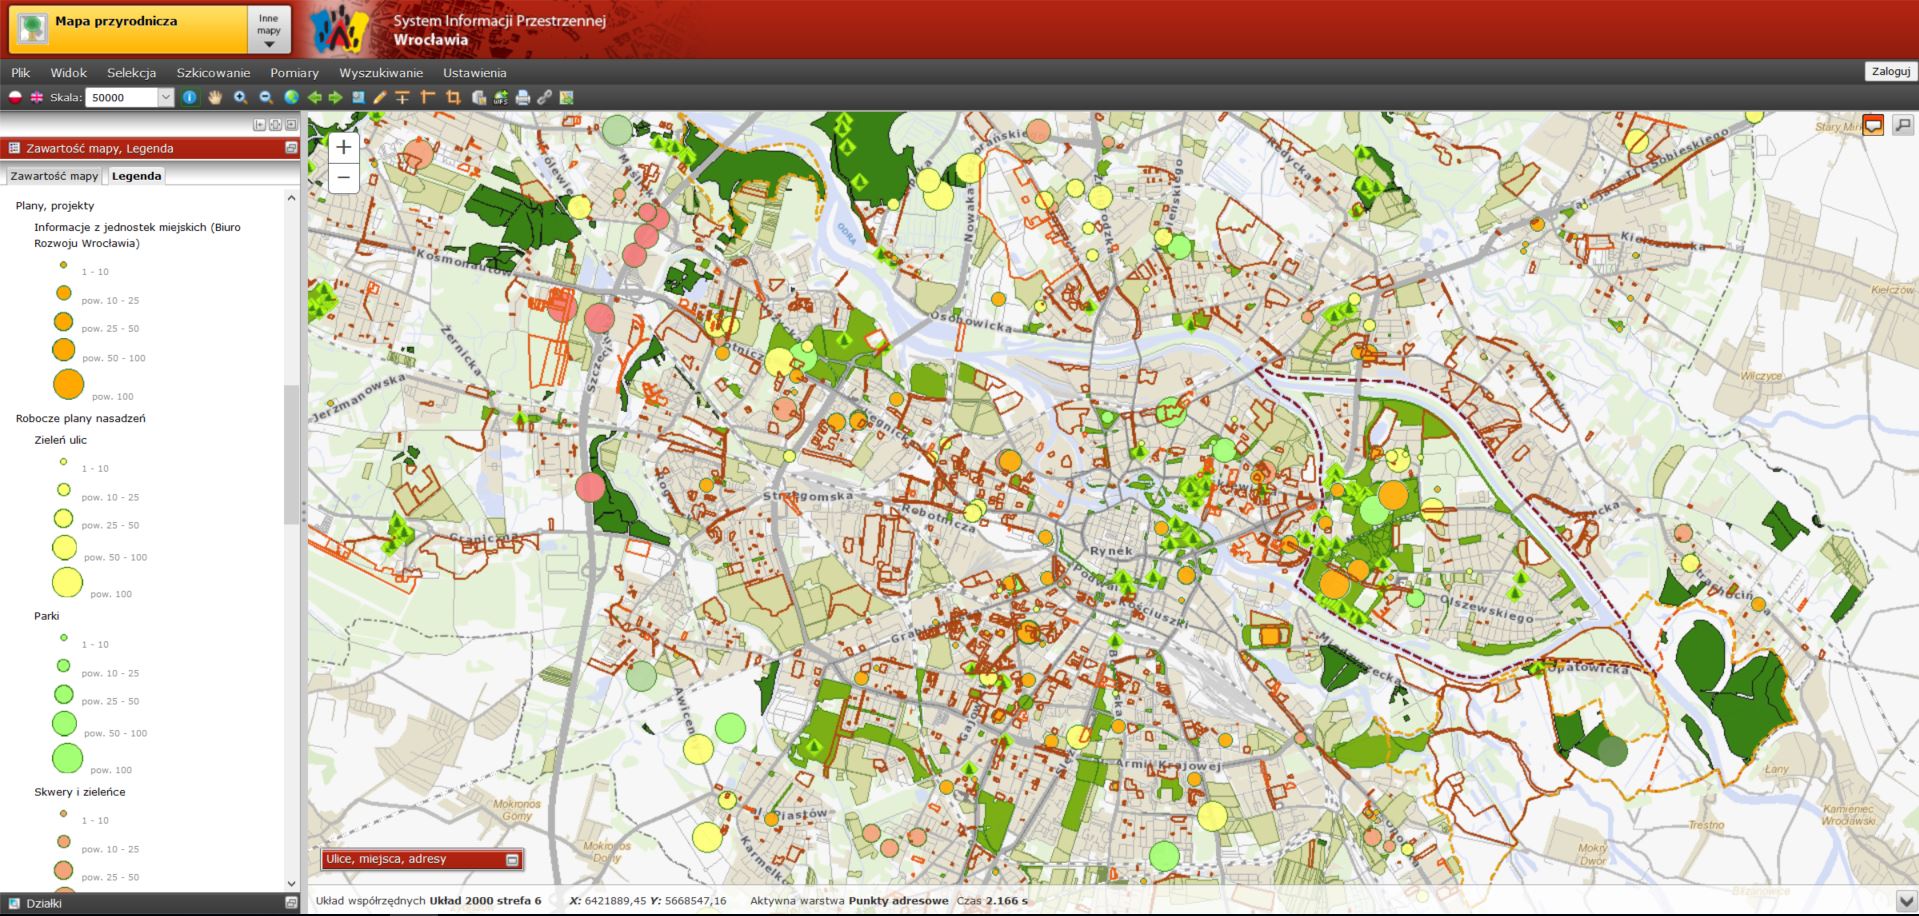Viewport: 1919px width, 916px height.
Task: Click the print map icon
Action: (x=522, y=97)
